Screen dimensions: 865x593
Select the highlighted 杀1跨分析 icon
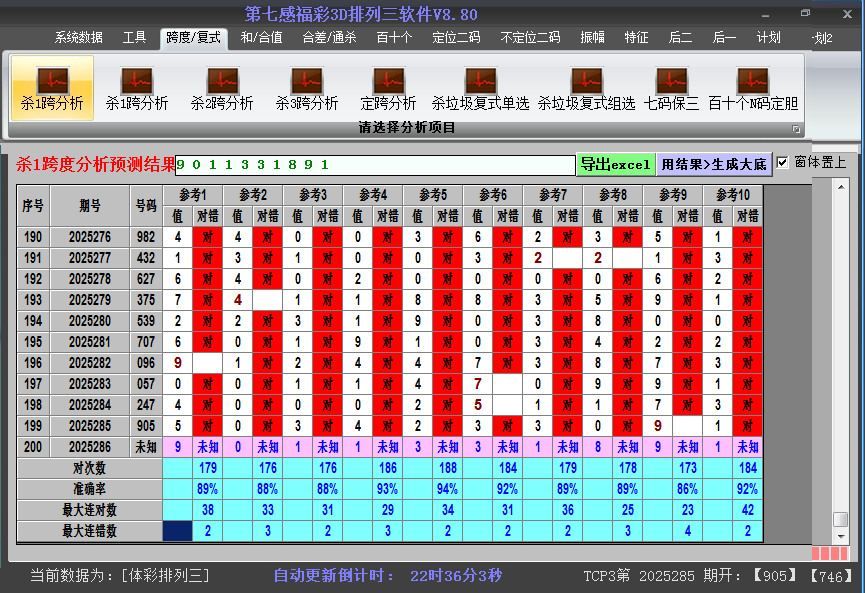point(52,88)
